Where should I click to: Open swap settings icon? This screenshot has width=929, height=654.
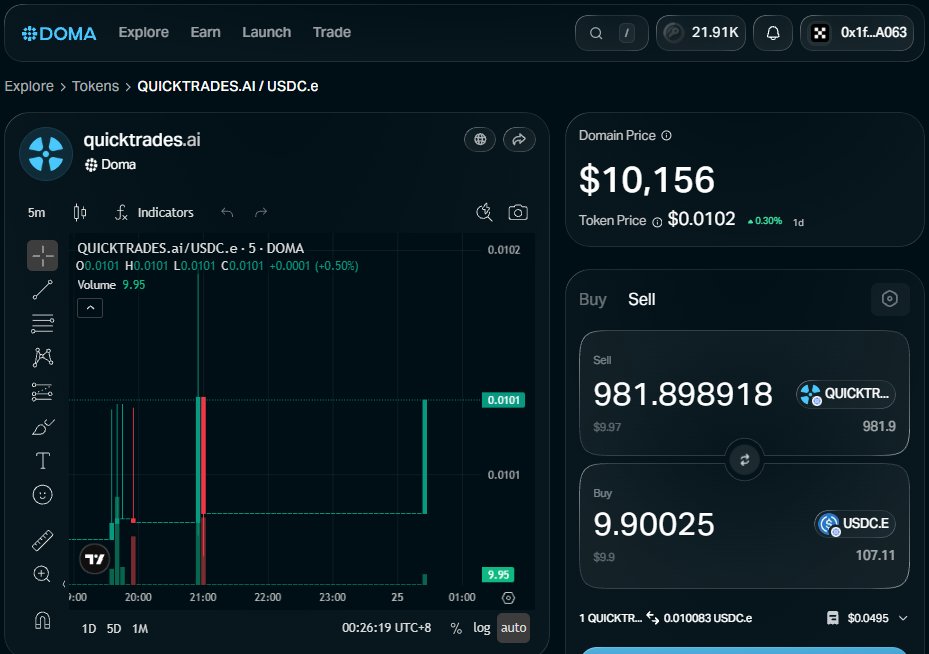pos(889,299)
